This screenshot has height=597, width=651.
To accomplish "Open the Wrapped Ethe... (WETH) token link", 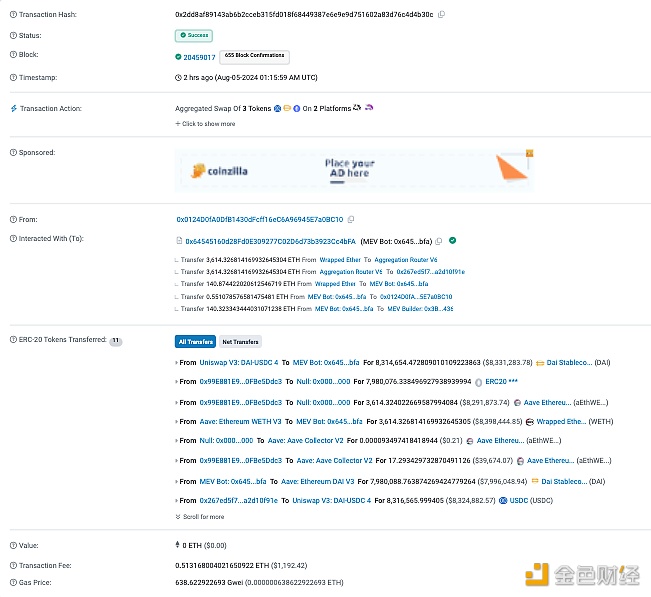I will pyautogui.click(x=561, y=422).
